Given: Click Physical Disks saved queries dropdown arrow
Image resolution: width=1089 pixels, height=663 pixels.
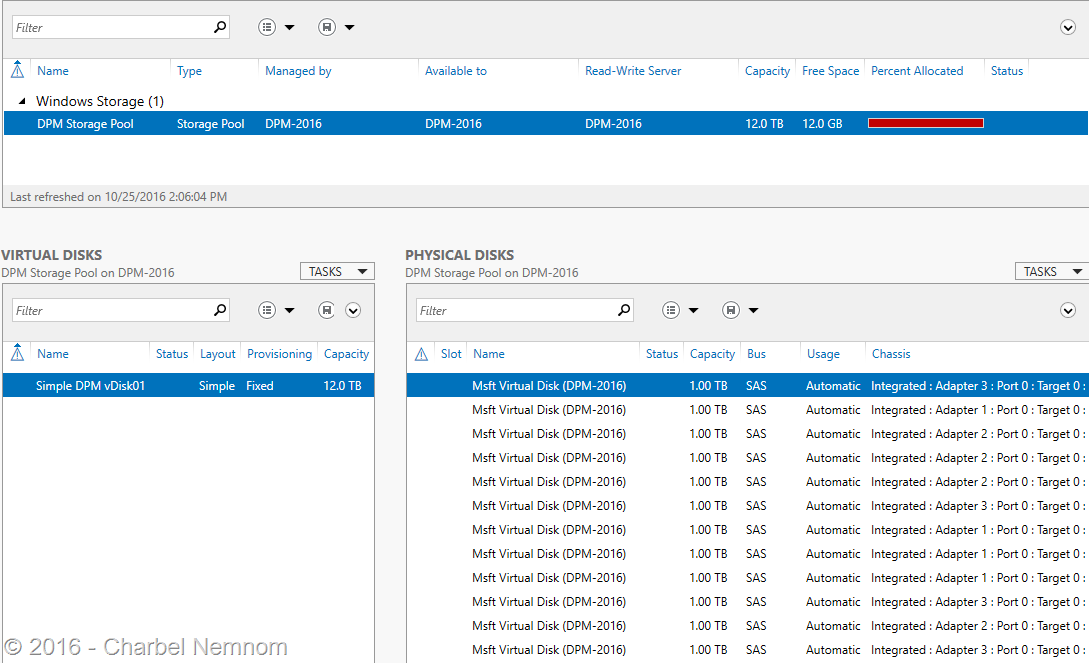Looking at the screenshot, I should [753, 310].
